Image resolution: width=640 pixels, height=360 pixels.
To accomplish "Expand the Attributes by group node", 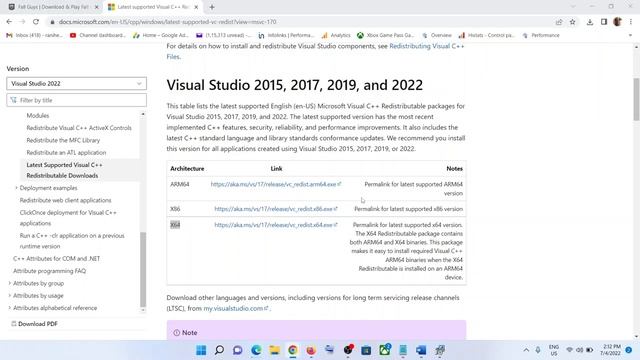I will [x=10, y=283].
